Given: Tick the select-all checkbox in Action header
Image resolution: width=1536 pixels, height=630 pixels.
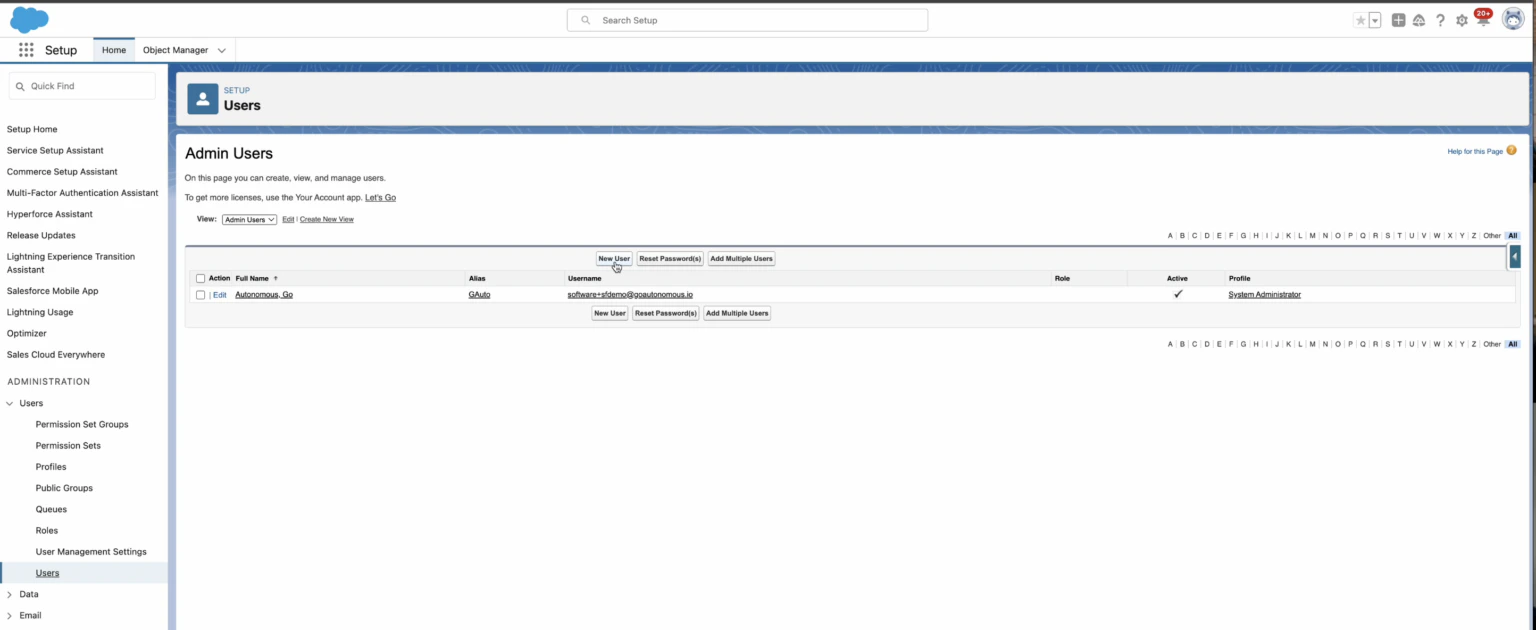Looking at the screenshot, I should click(201, 278).
